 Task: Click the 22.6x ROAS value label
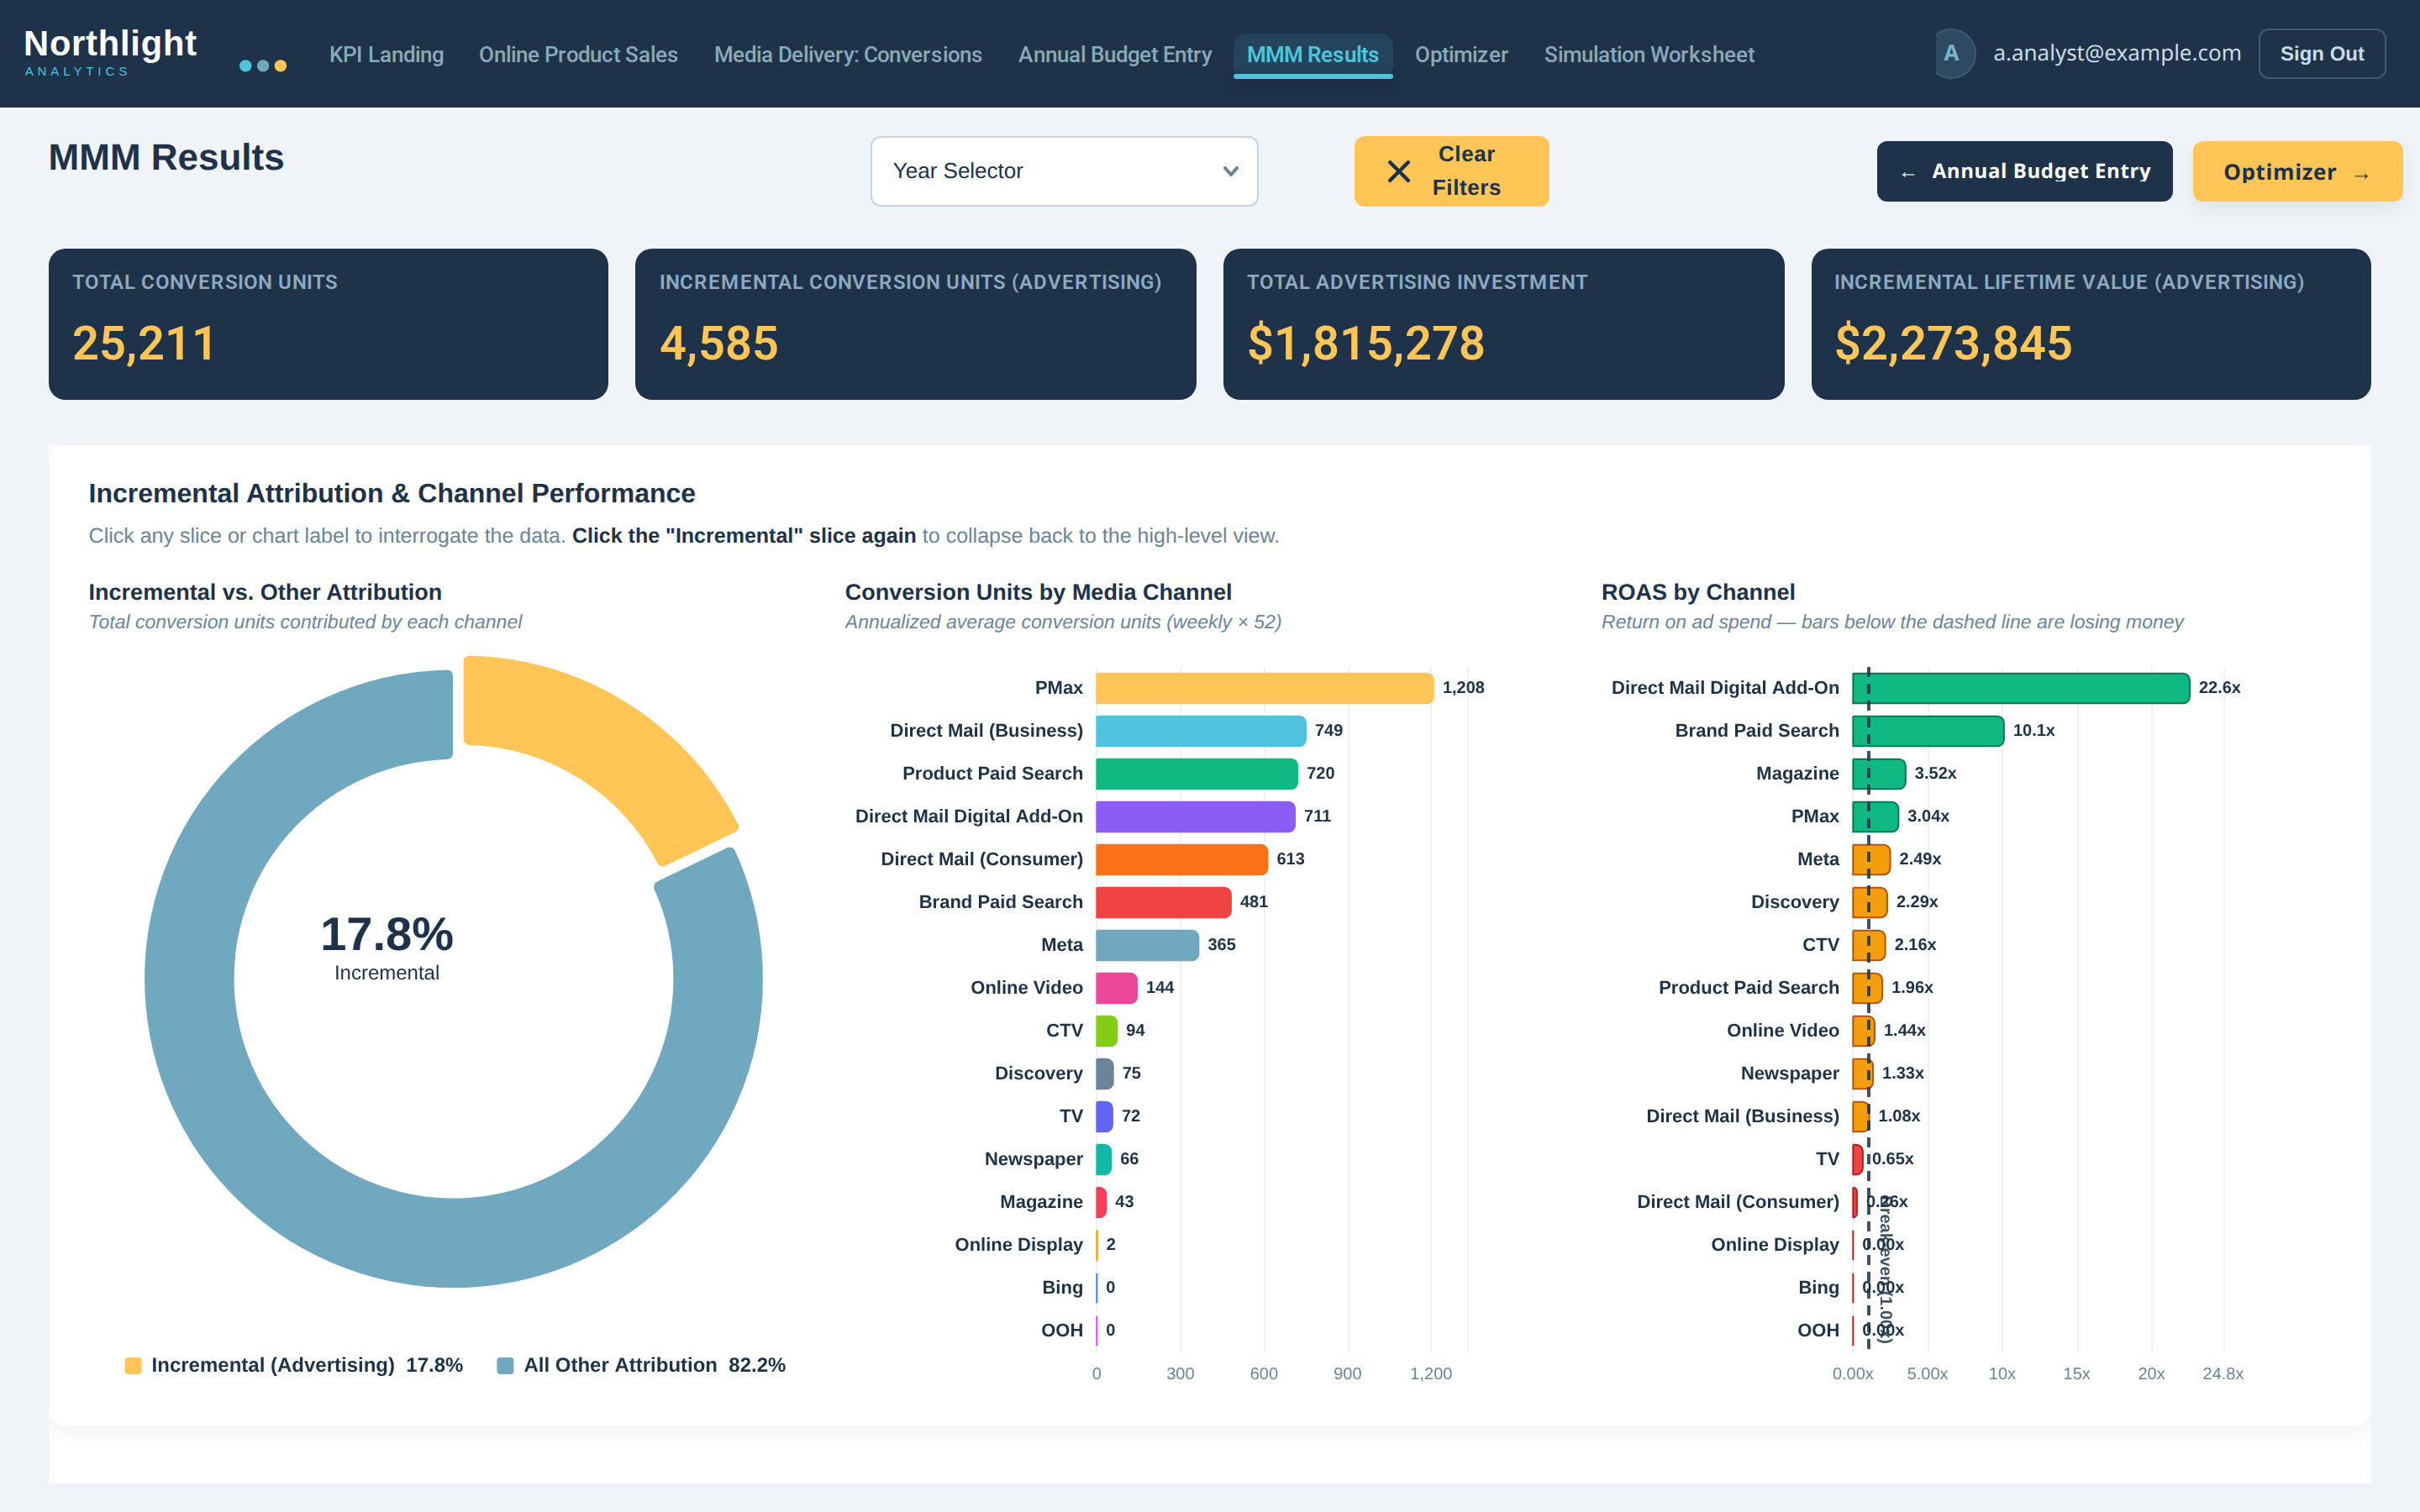coord(2219,688)
